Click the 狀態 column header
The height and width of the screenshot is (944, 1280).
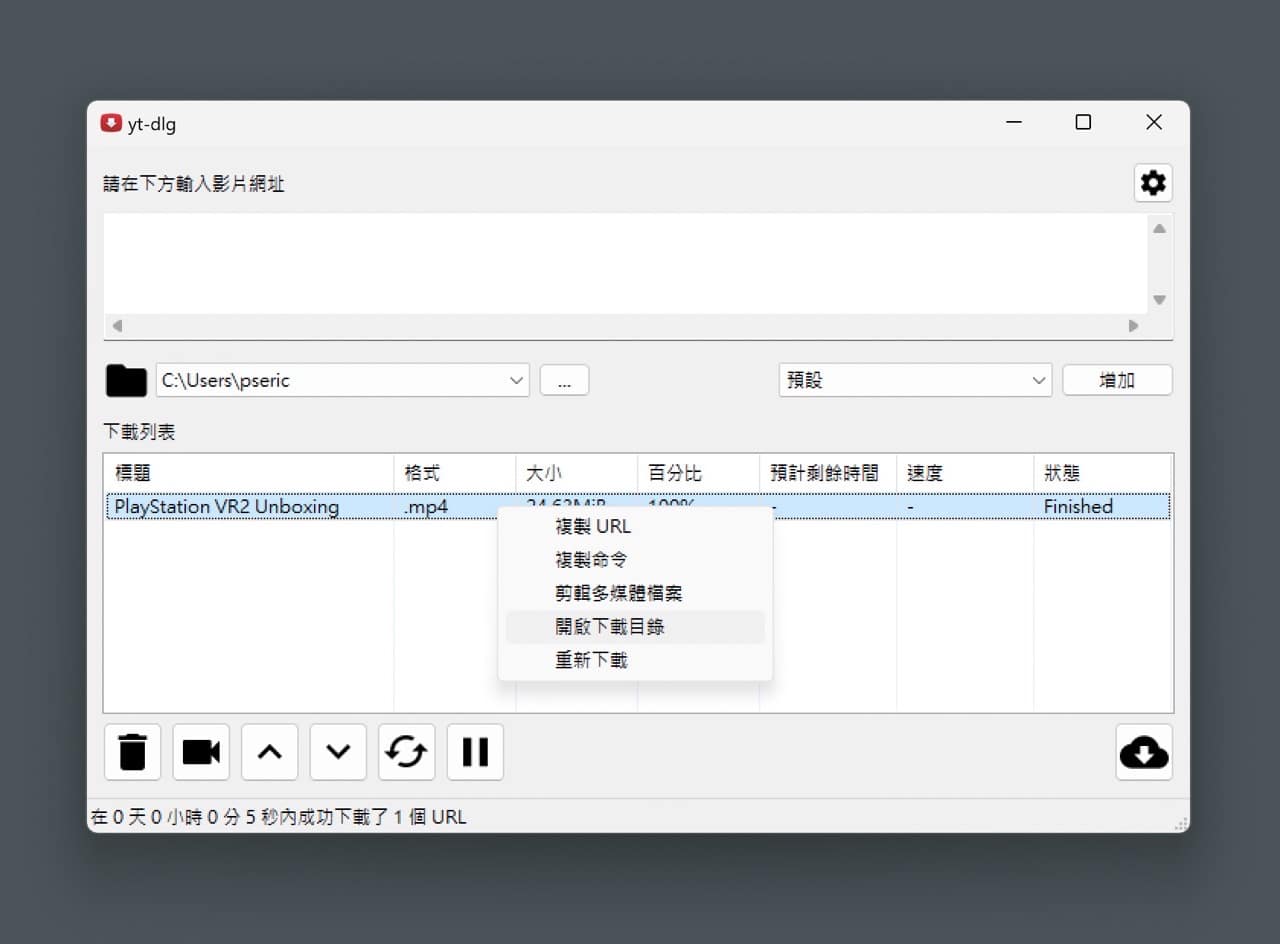coord(1102,473)
